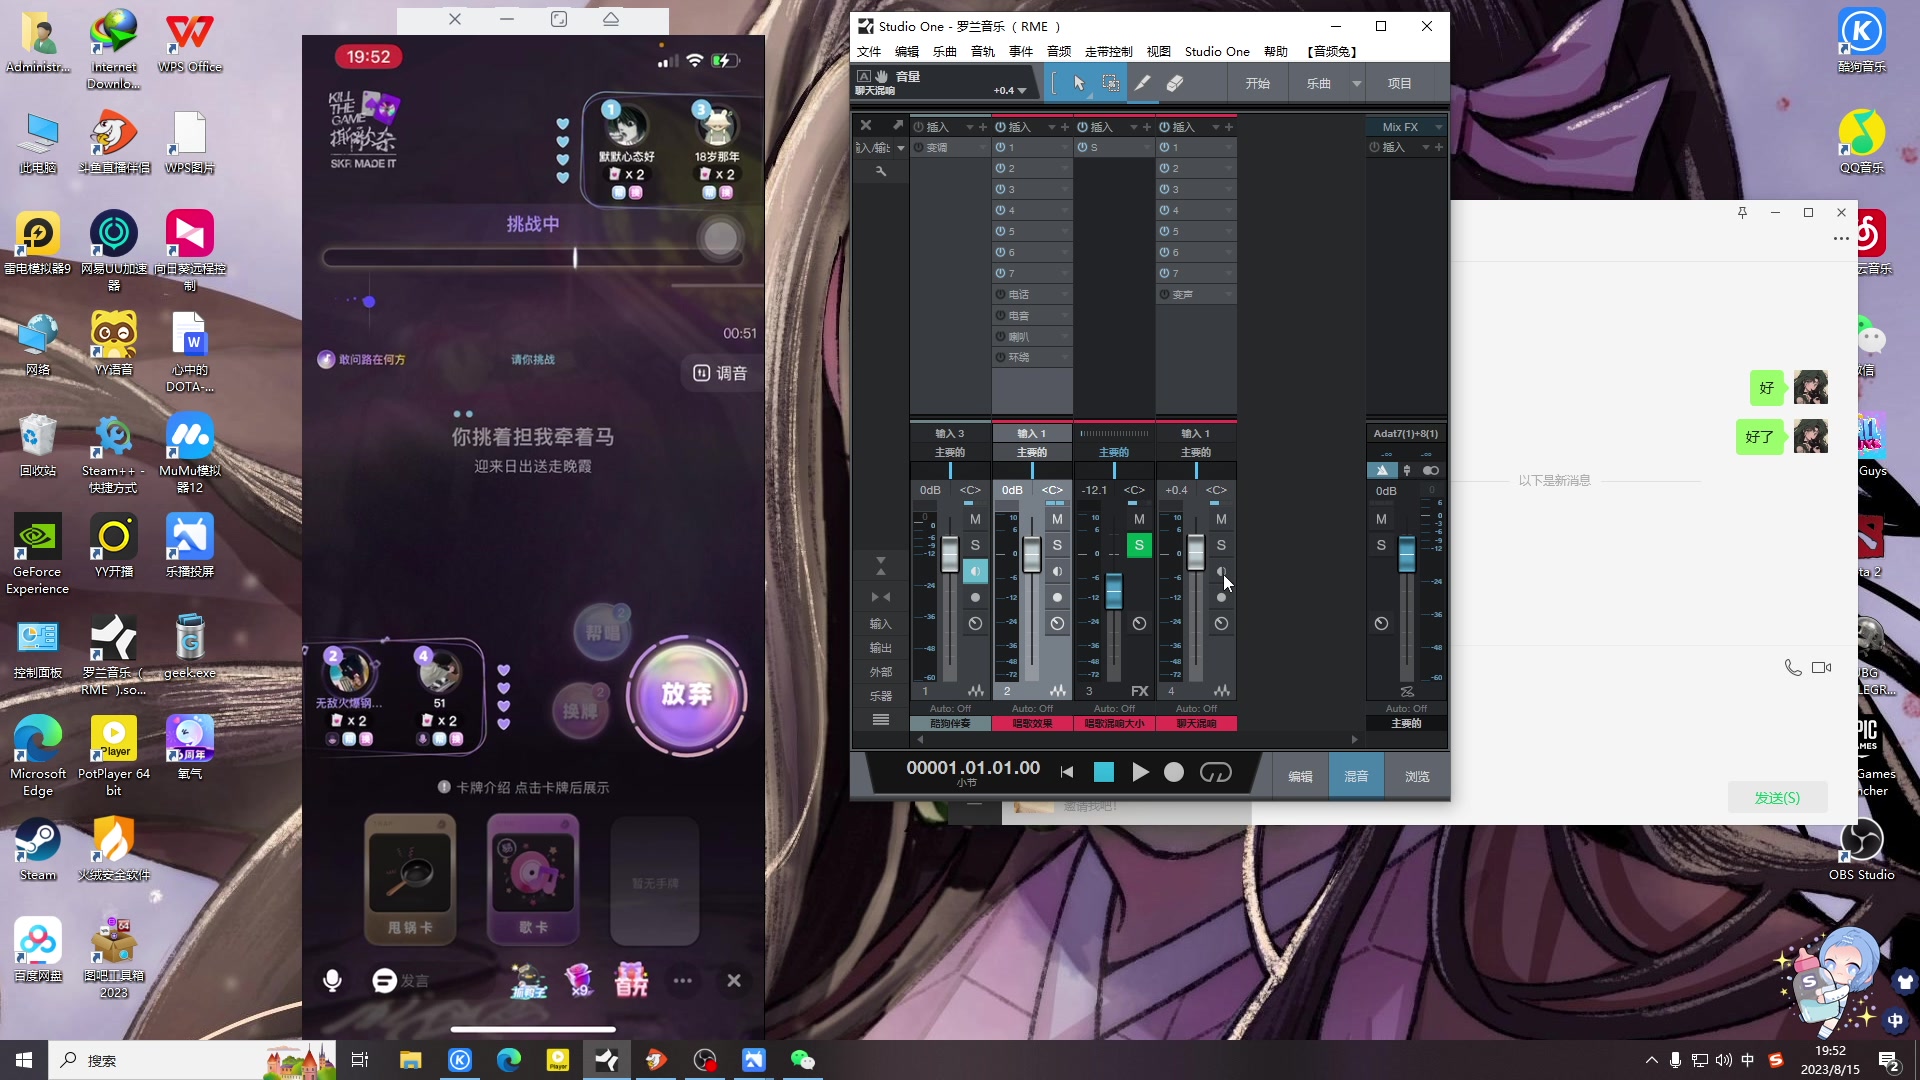Add an insert to the Mix FX main channel

[1439, 147]
